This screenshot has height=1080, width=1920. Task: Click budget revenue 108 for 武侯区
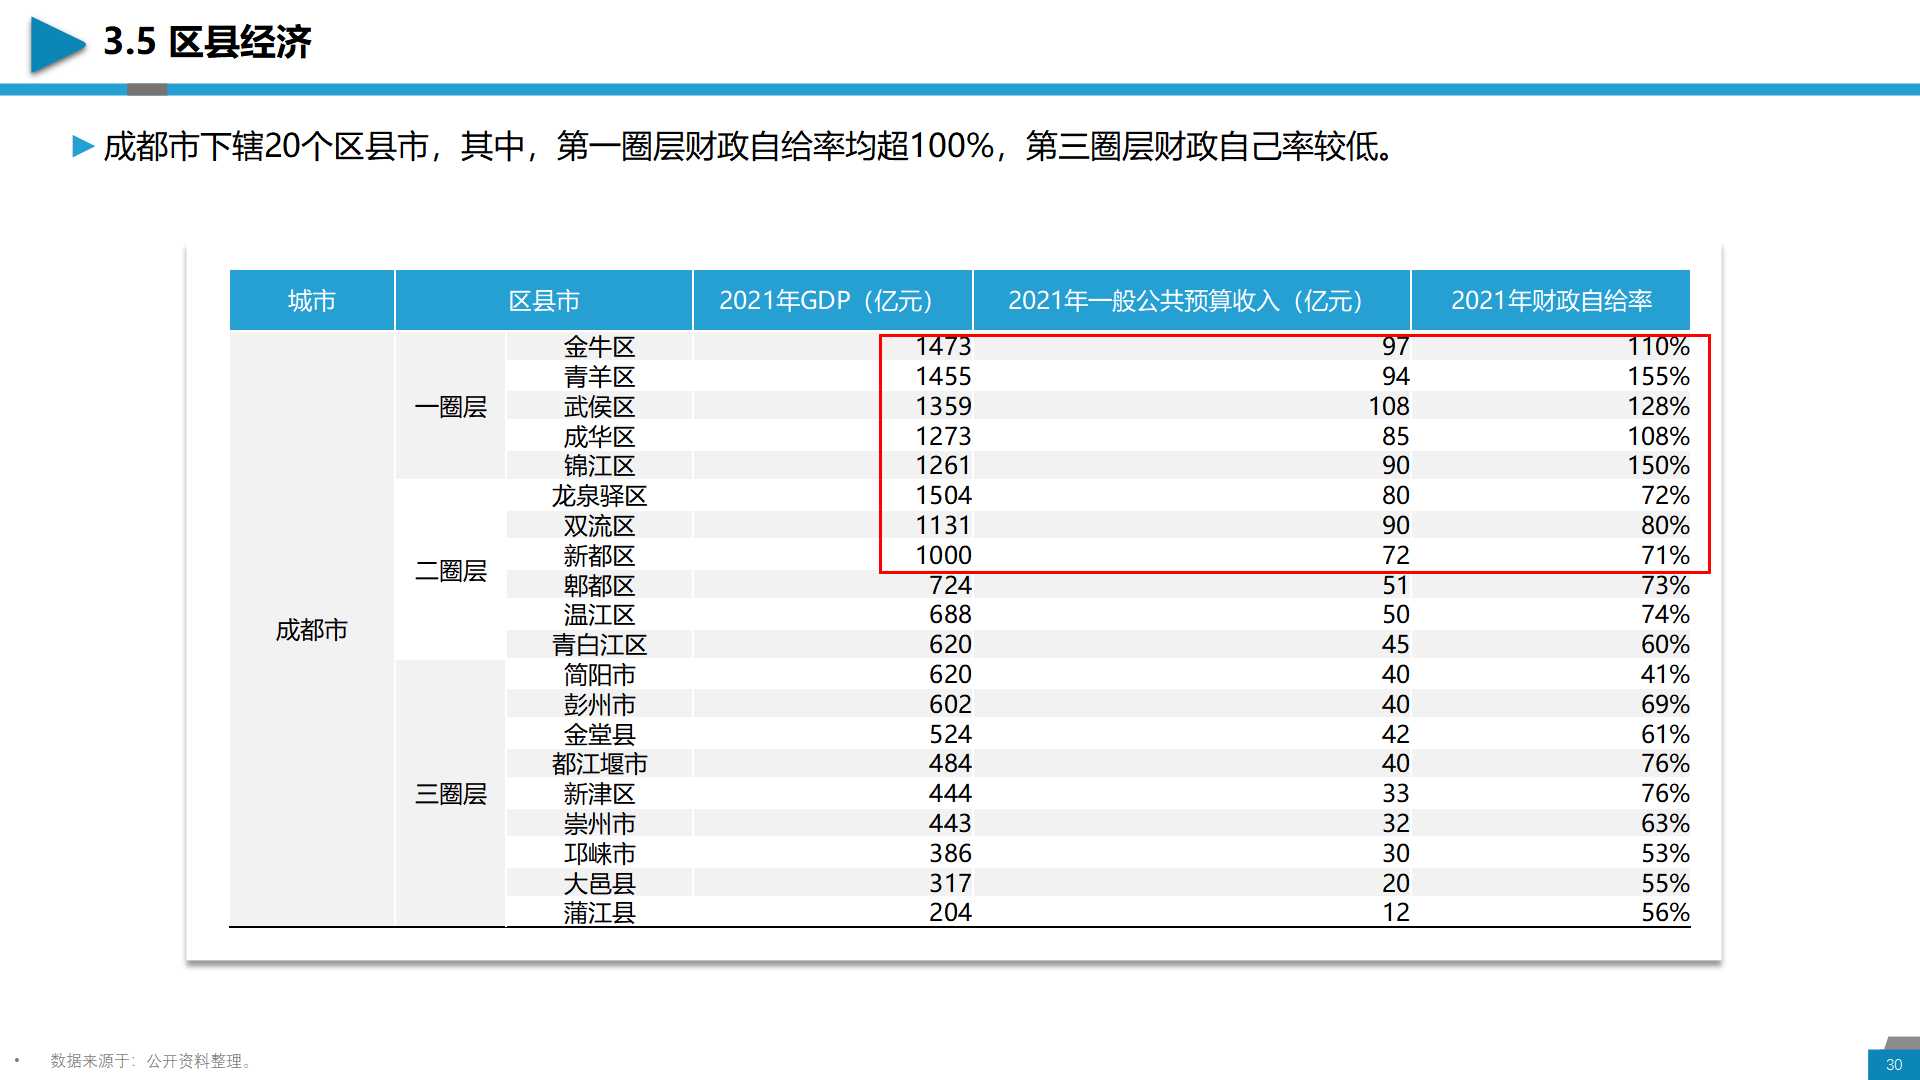point(1389,407)
